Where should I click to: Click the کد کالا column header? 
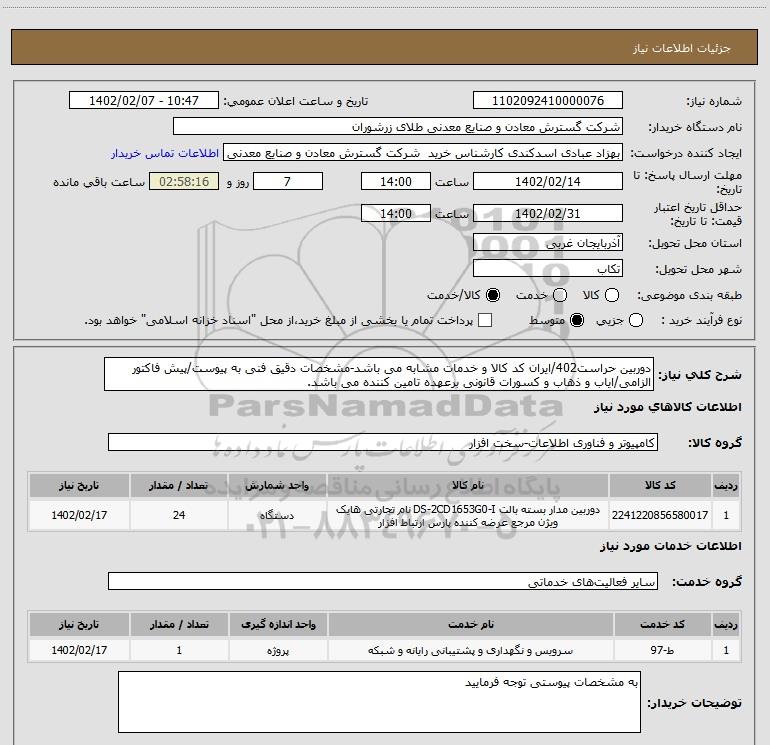point(660,486)
